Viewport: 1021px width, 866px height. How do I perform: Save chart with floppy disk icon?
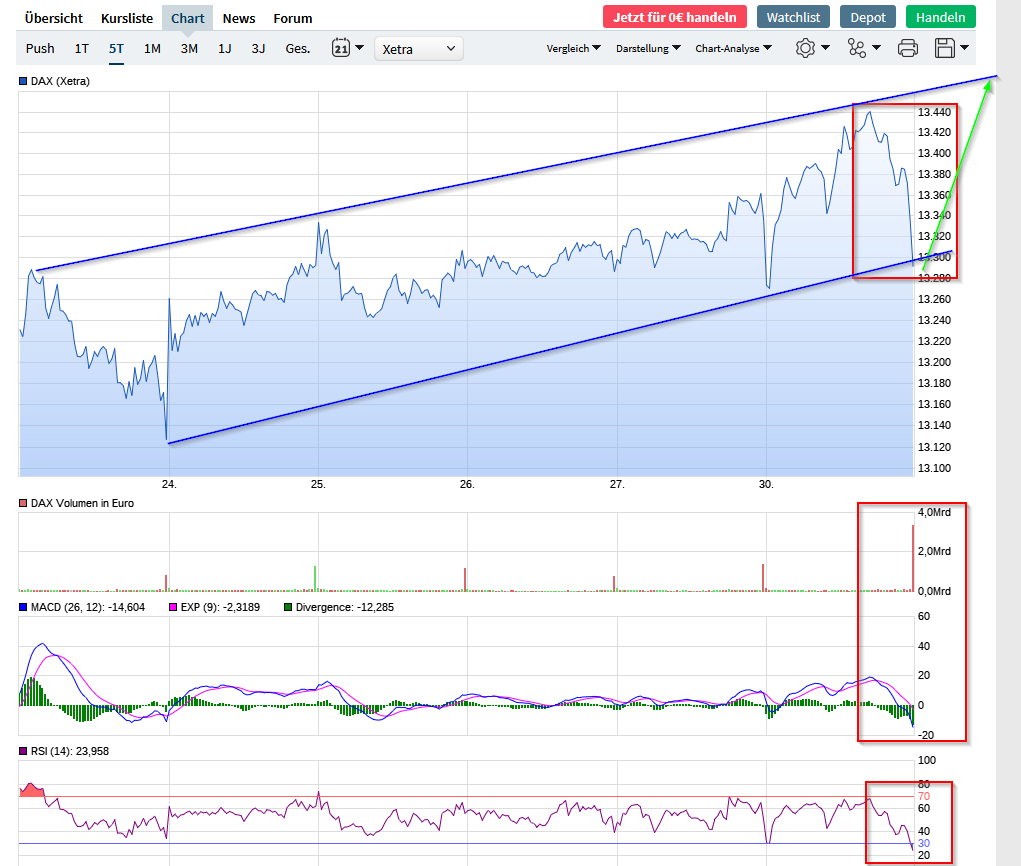click(x=944, y=48)
